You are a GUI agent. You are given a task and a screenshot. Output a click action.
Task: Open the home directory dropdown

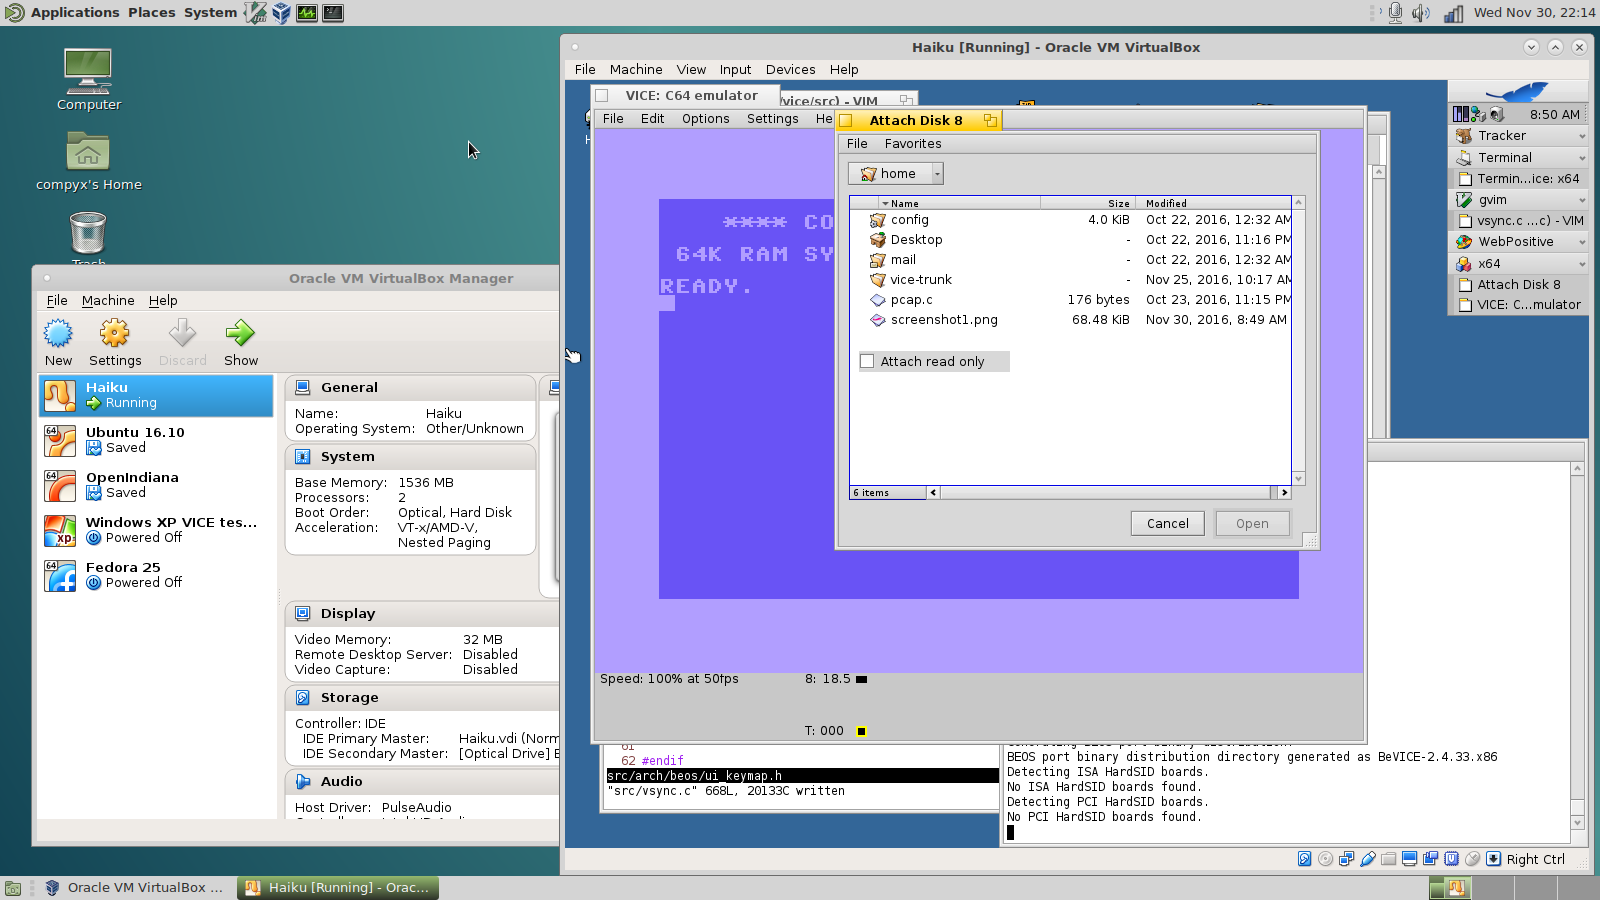pyautogui.click(x=895, y=173)
